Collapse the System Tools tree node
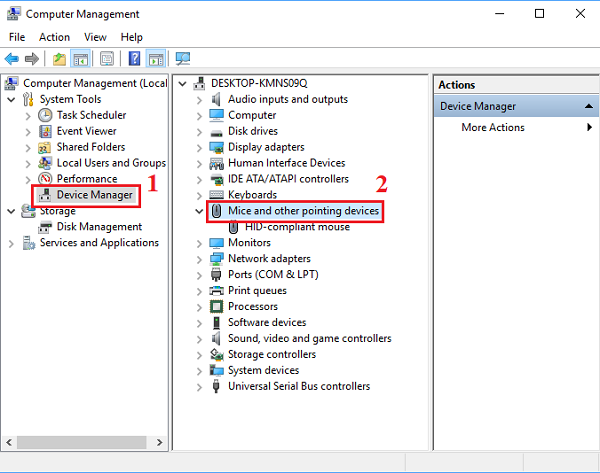The width and height of the screenshot is (600, 473). 12,99
